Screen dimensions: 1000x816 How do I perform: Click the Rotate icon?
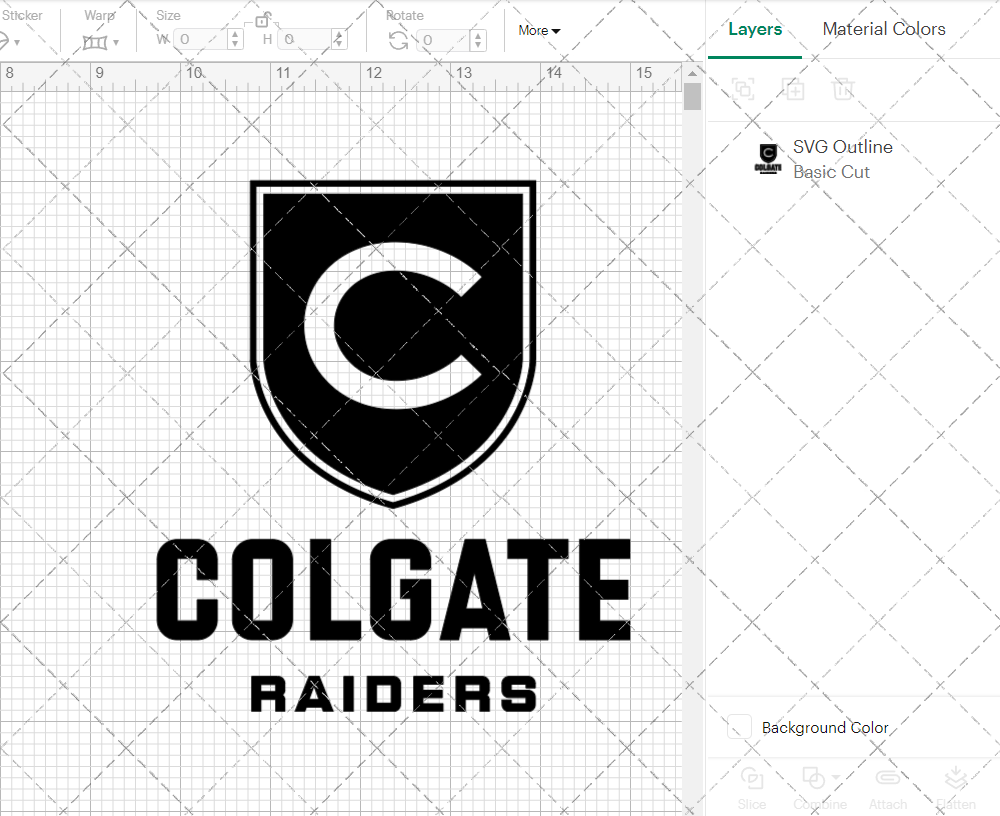pyautogui.click(x=399, y=41)
